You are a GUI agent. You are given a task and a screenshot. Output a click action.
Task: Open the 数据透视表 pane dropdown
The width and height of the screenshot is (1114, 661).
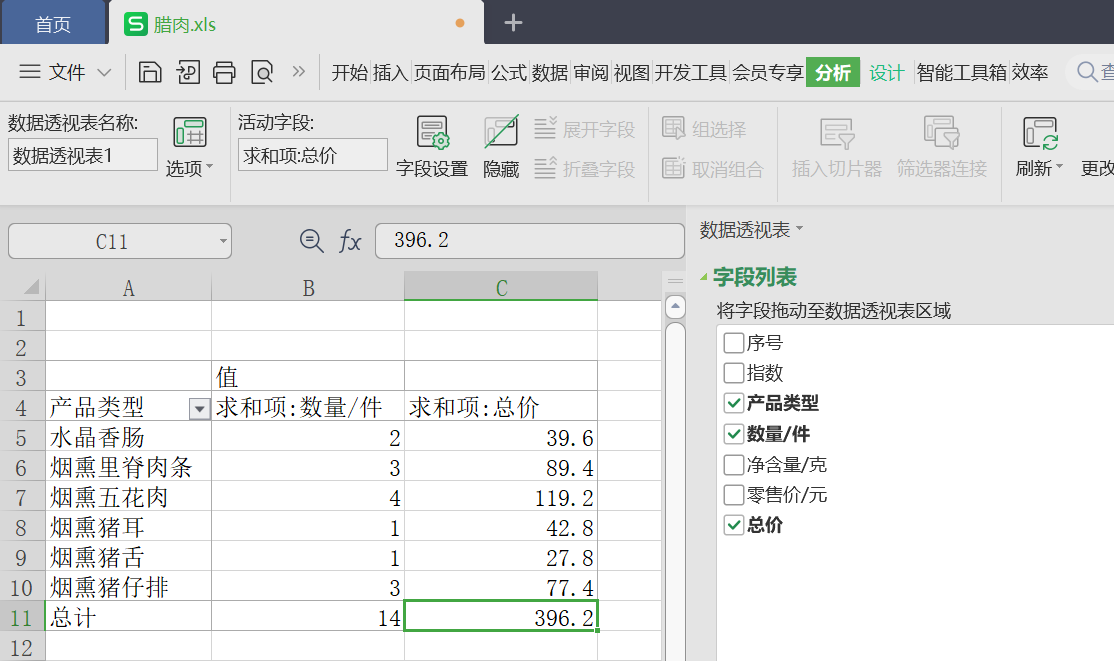coord(799,228)
